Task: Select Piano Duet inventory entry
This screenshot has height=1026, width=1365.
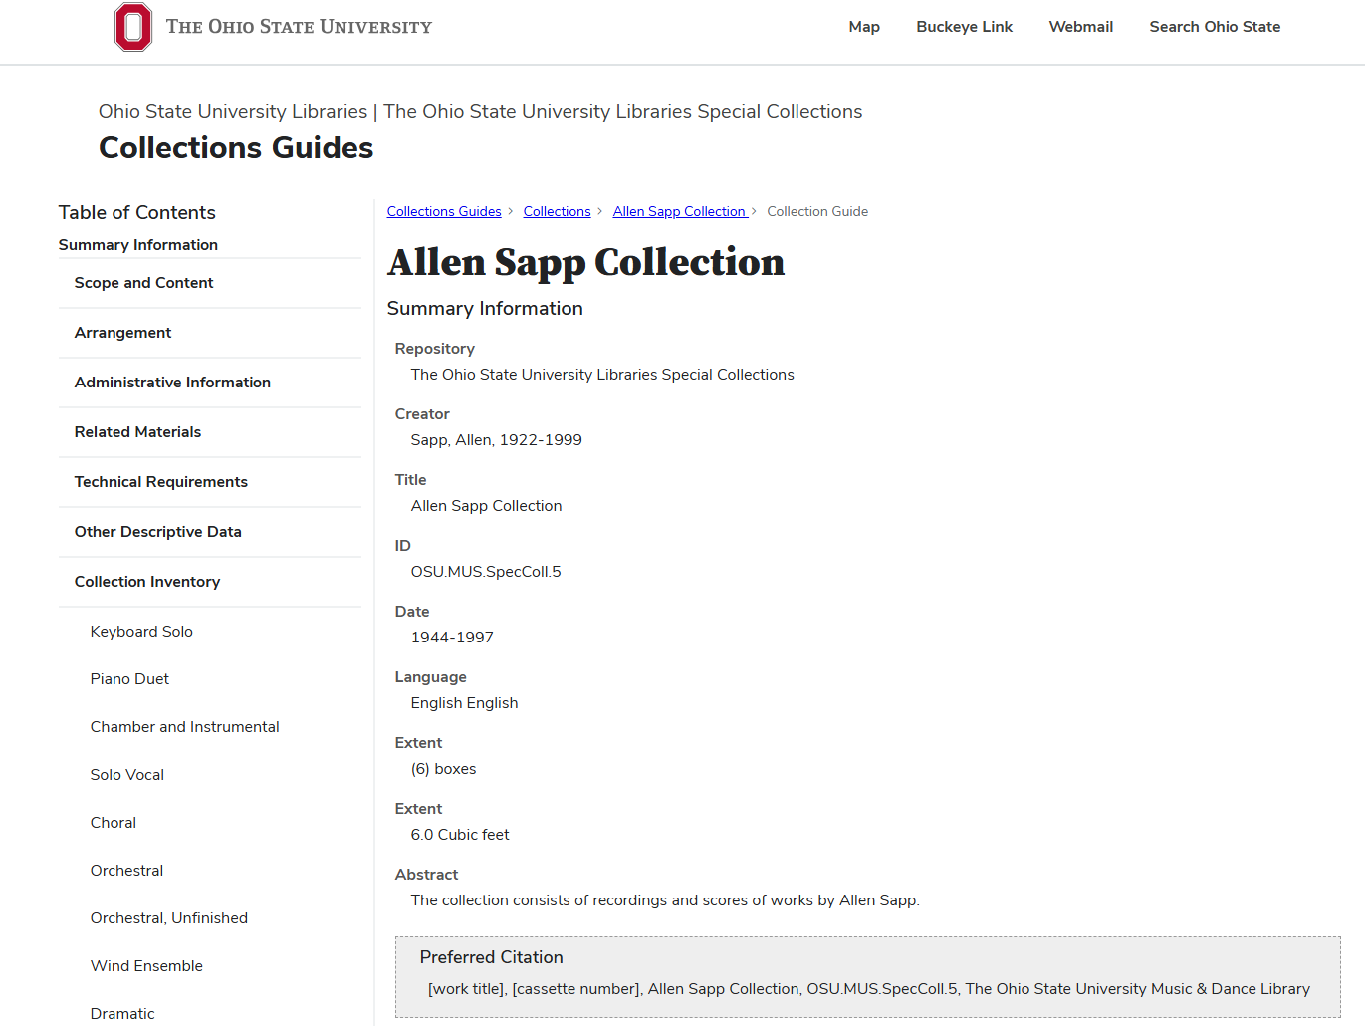Action: tap(130, 679)
